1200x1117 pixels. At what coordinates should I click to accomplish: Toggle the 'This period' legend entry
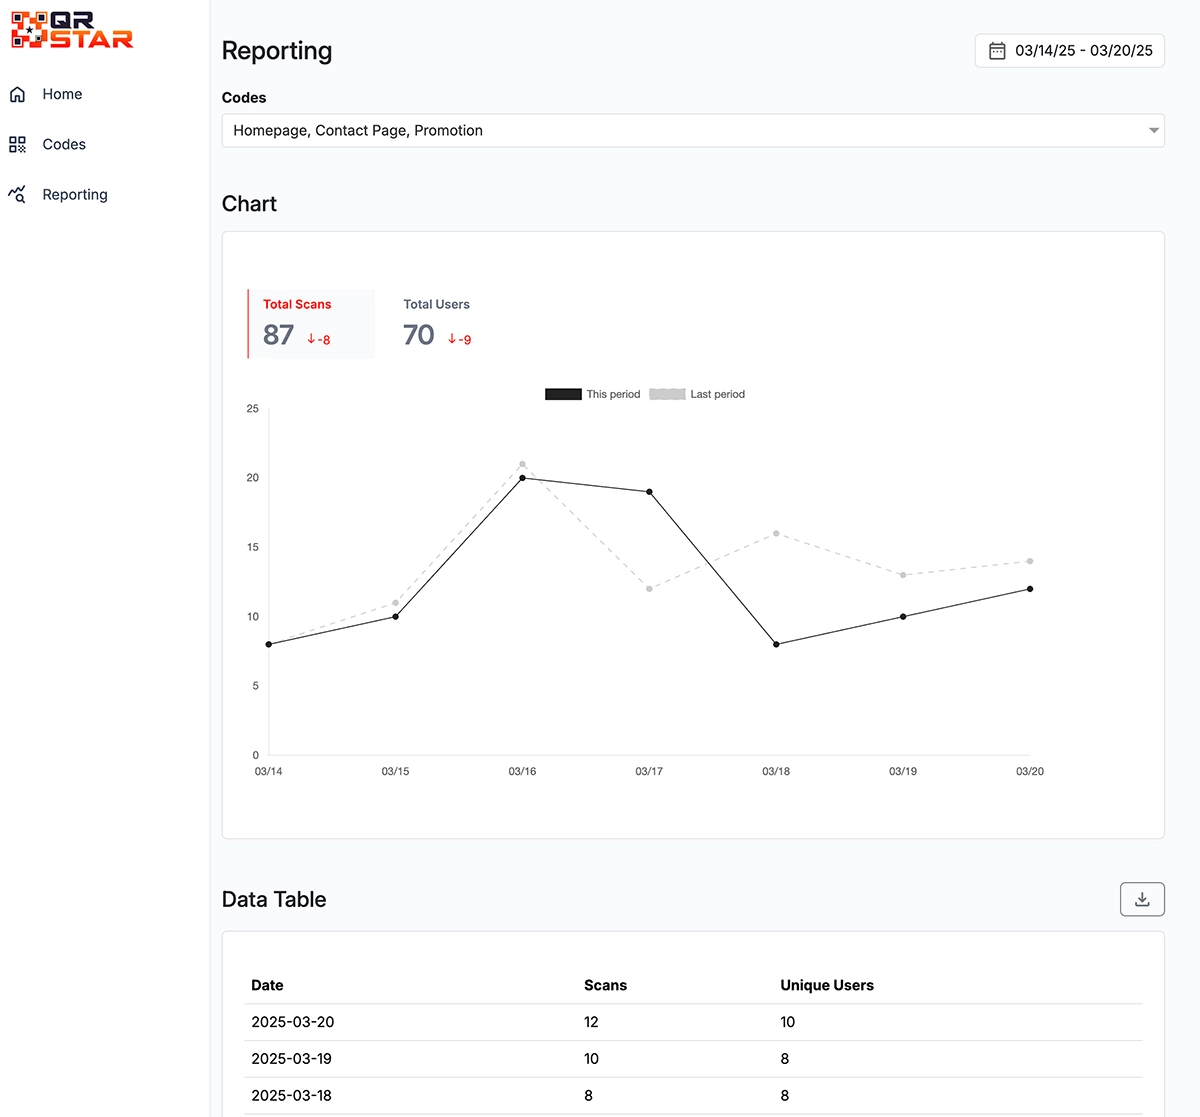(x=592, y=394)
